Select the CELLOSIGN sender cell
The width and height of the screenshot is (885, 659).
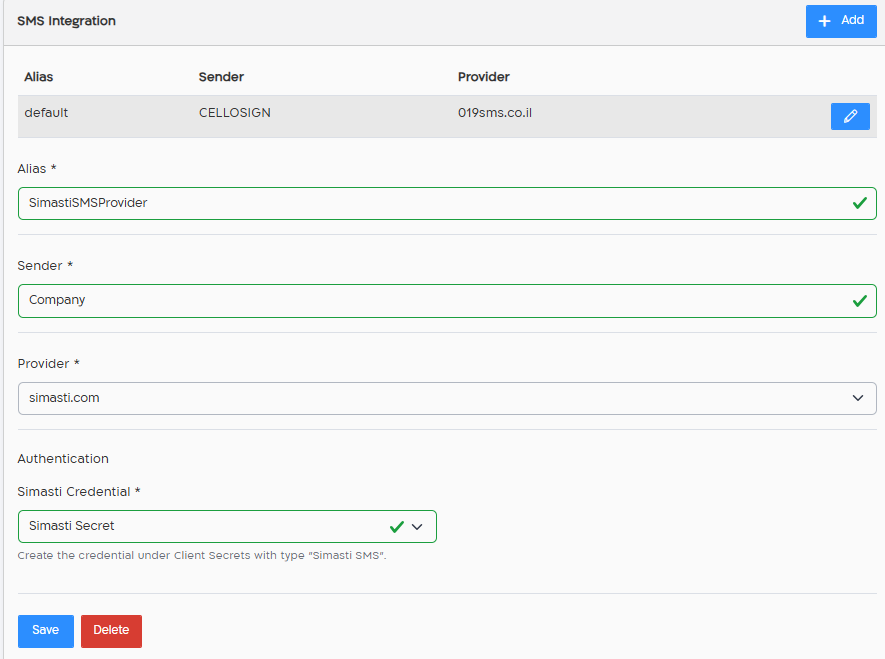pyautogui.click(x=235, y=113)
